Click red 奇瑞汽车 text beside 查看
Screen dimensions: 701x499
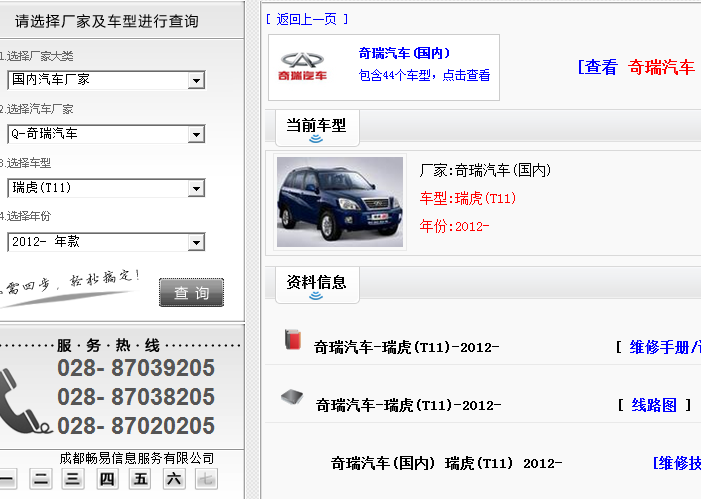click(x=661, y=67)
